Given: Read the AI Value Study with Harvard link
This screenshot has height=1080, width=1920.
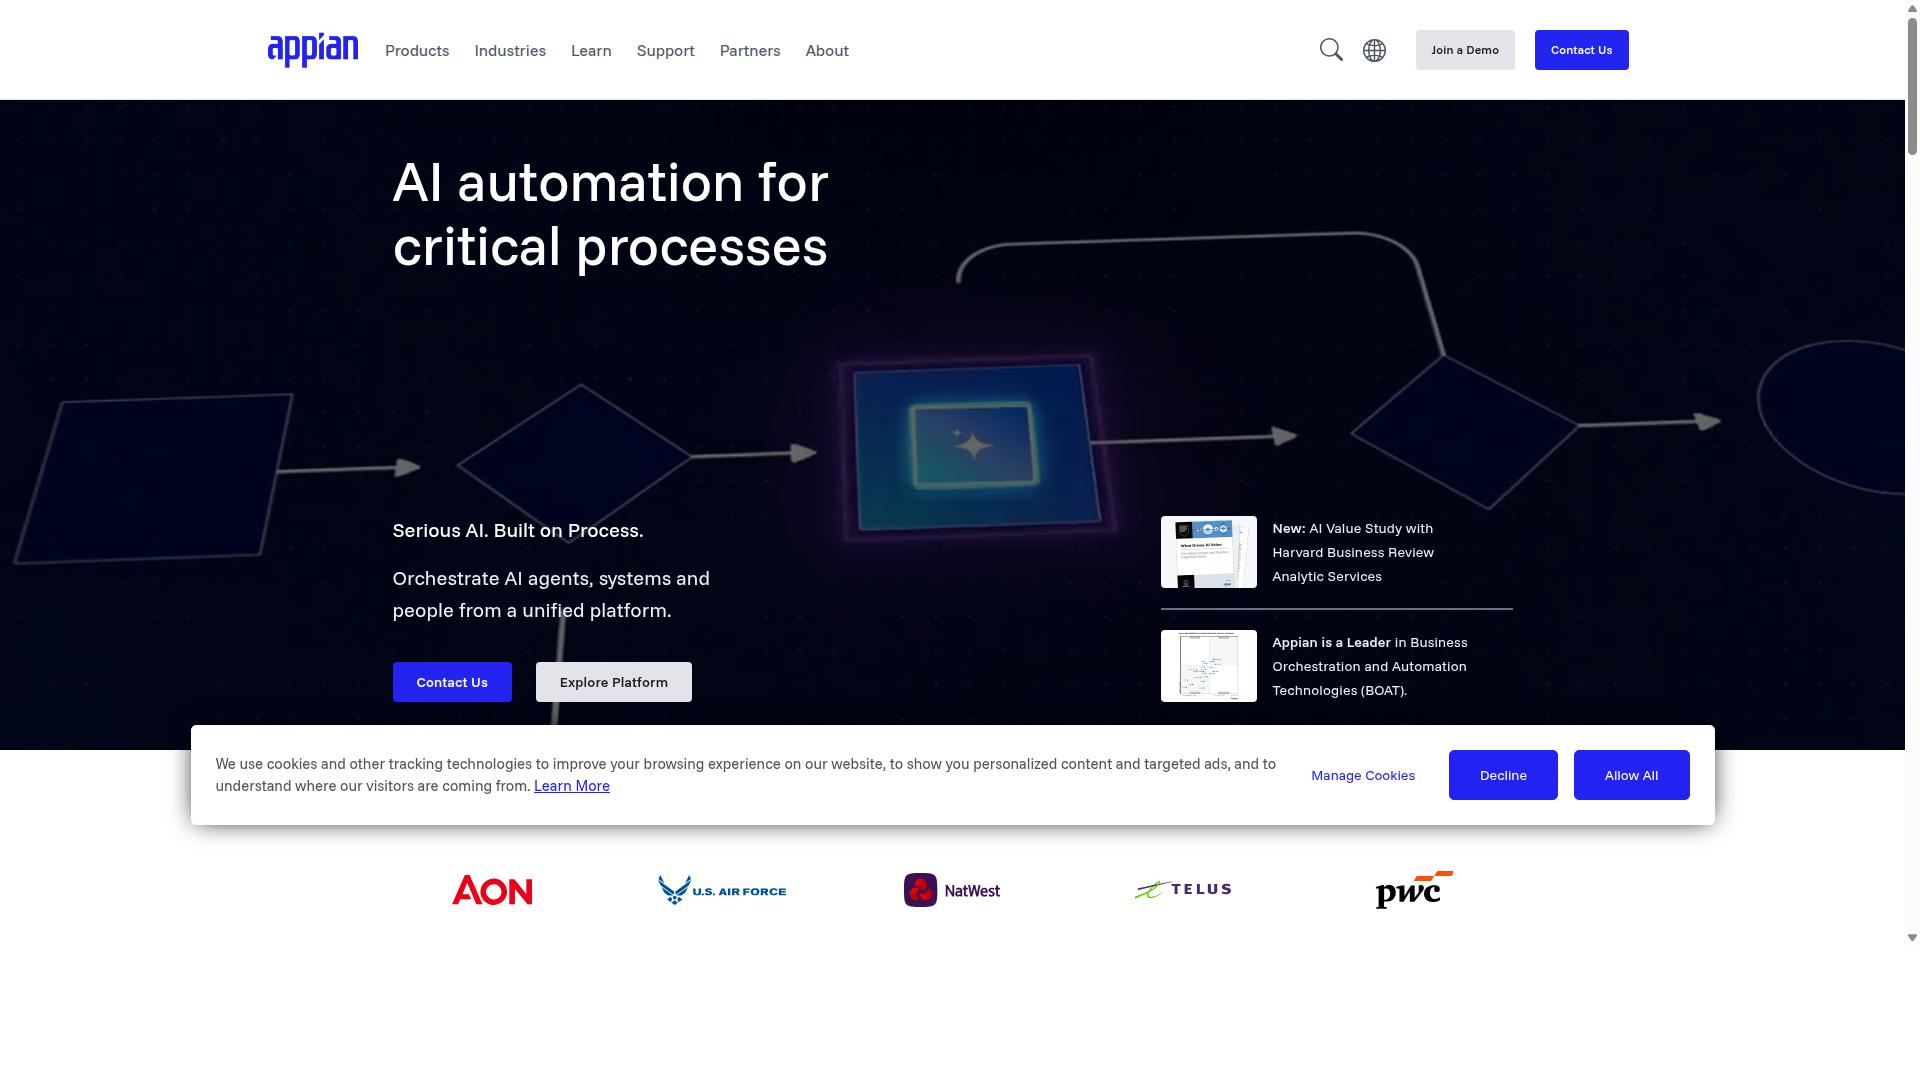Looking at the screenshot, I should 1353,552.
